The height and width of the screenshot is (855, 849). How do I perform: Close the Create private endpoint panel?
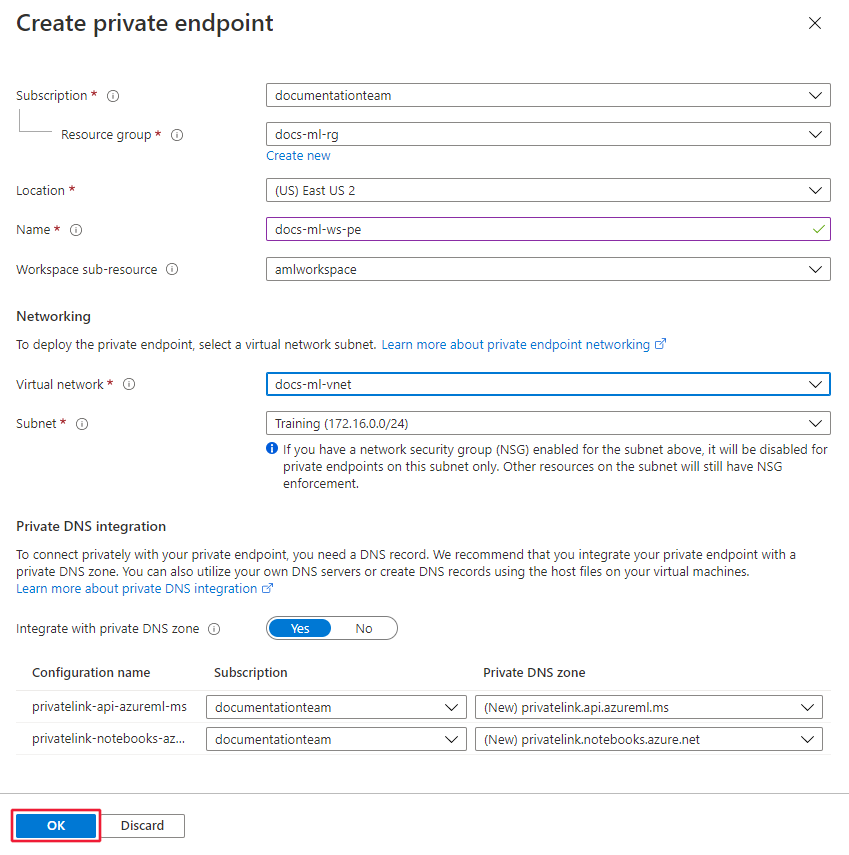[815, 23]
